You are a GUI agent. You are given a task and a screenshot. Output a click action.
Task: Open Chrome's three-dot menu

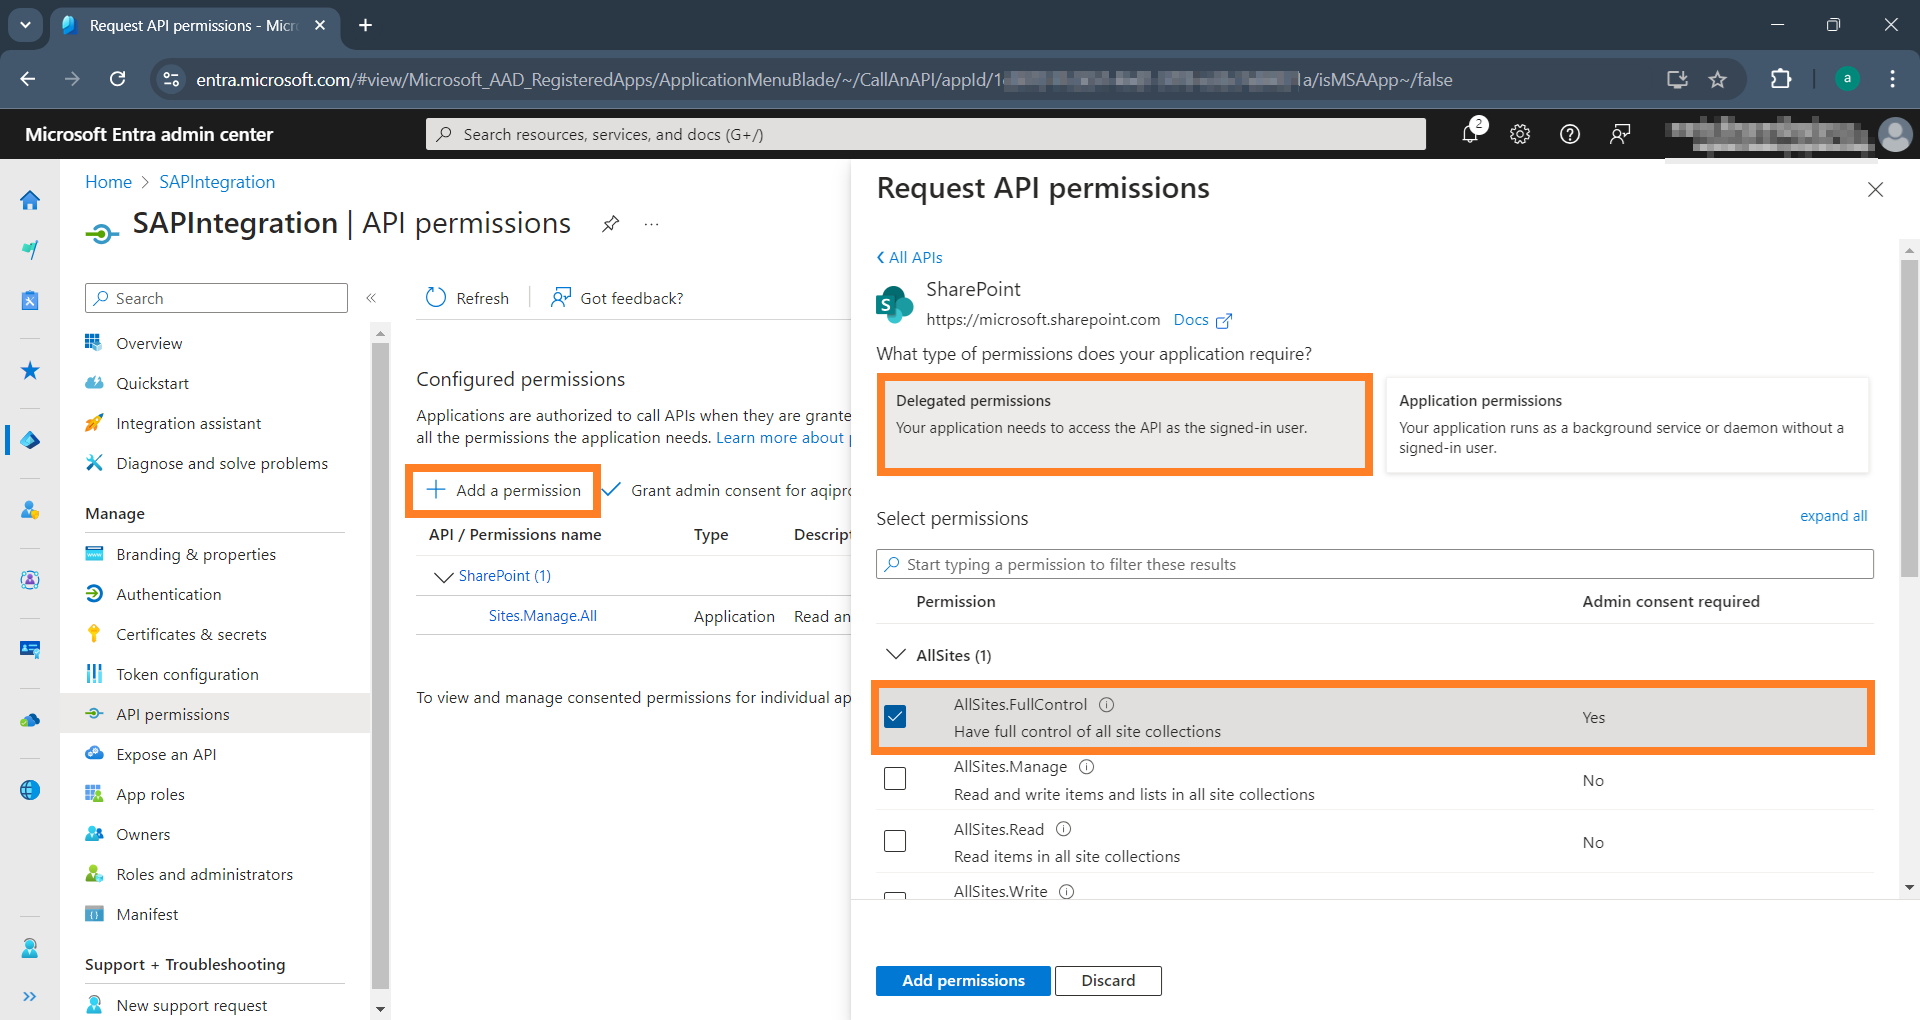[1892, 79]
